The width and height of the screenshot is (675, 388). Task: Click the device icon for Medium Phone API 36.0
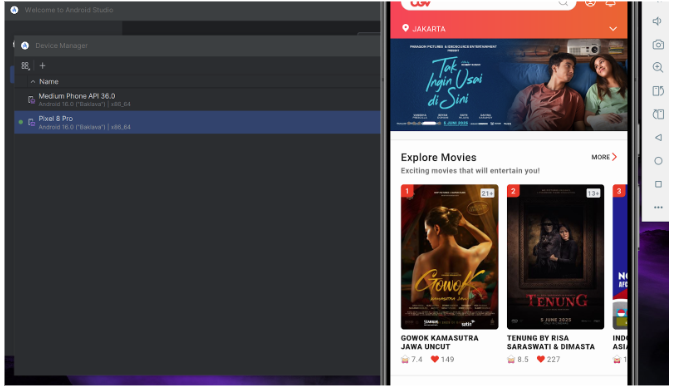point(31,100)
